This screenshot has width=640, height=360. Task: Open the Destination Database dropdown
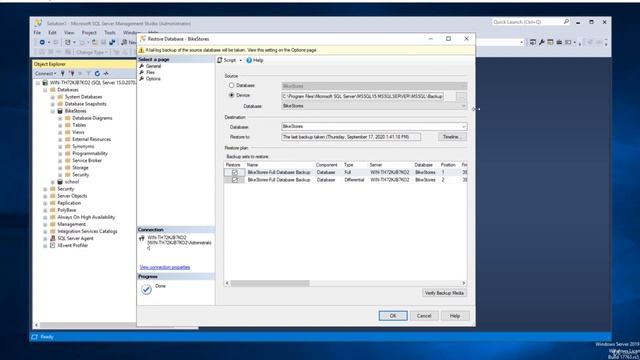point(463,127)
